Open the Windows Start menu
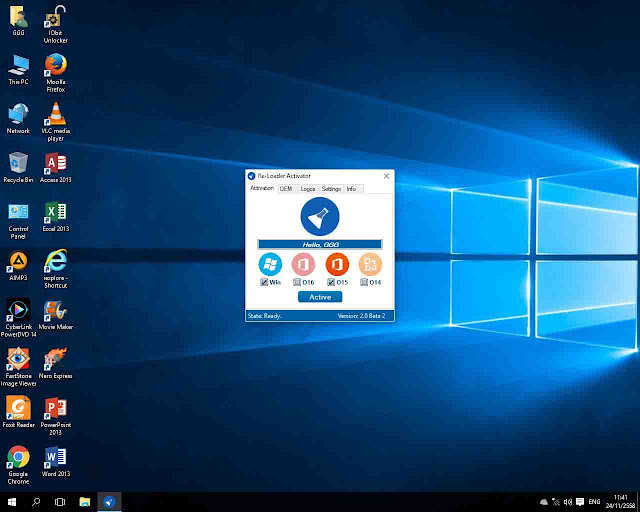Viewport: 640px width, 512px height. pos(12,502)
